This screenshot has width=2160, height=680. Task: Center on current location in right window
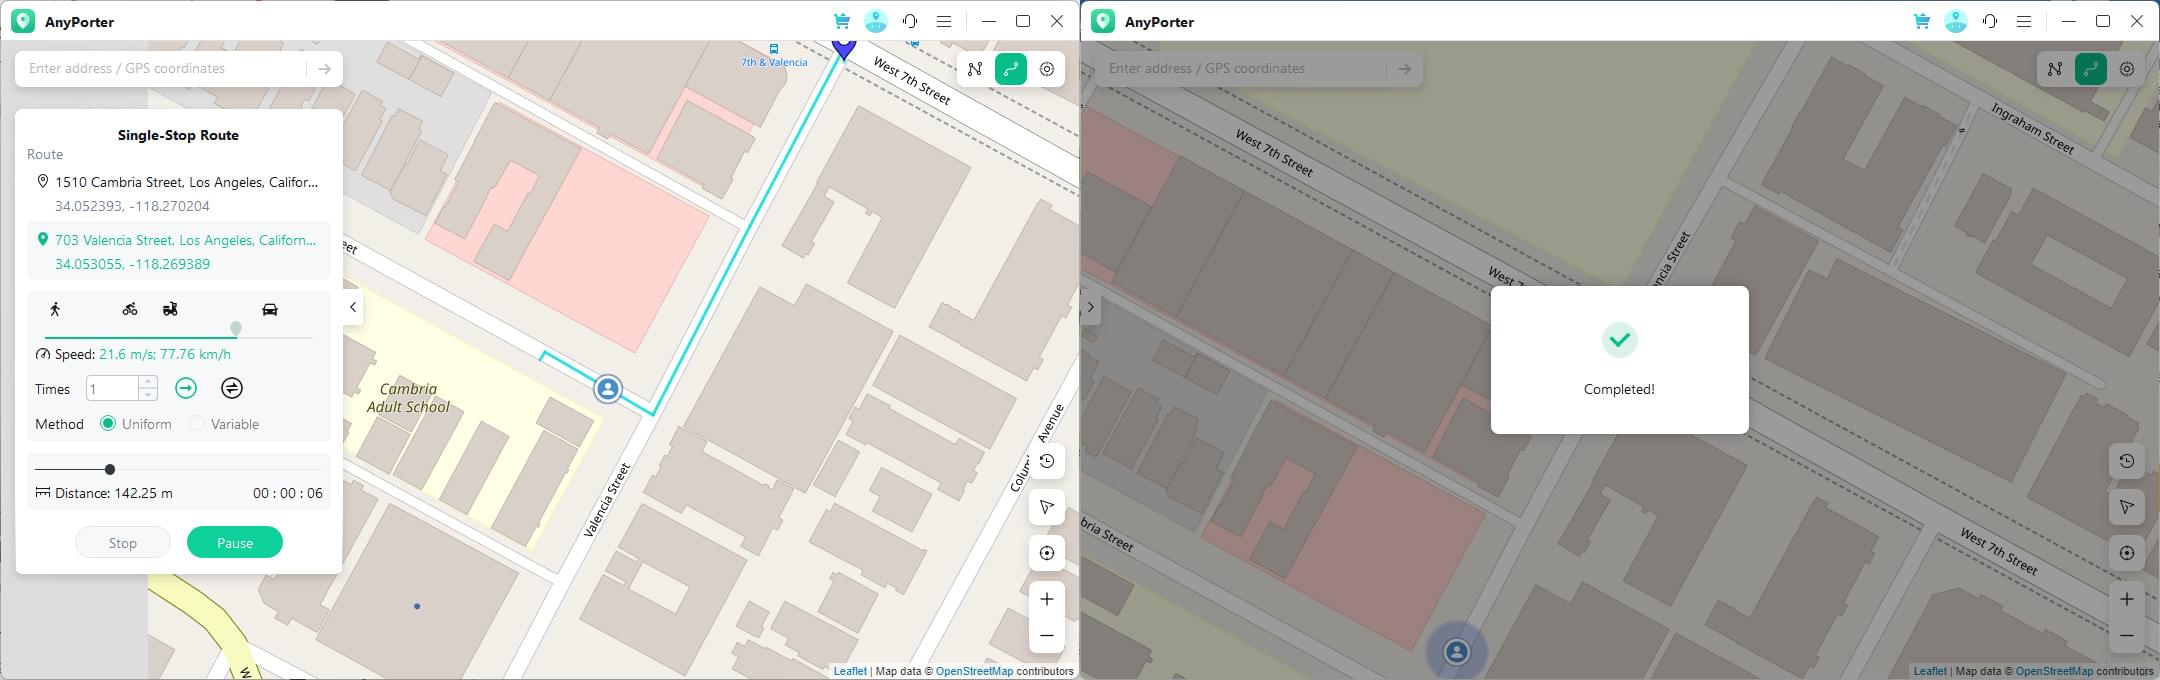[2127, 553]
